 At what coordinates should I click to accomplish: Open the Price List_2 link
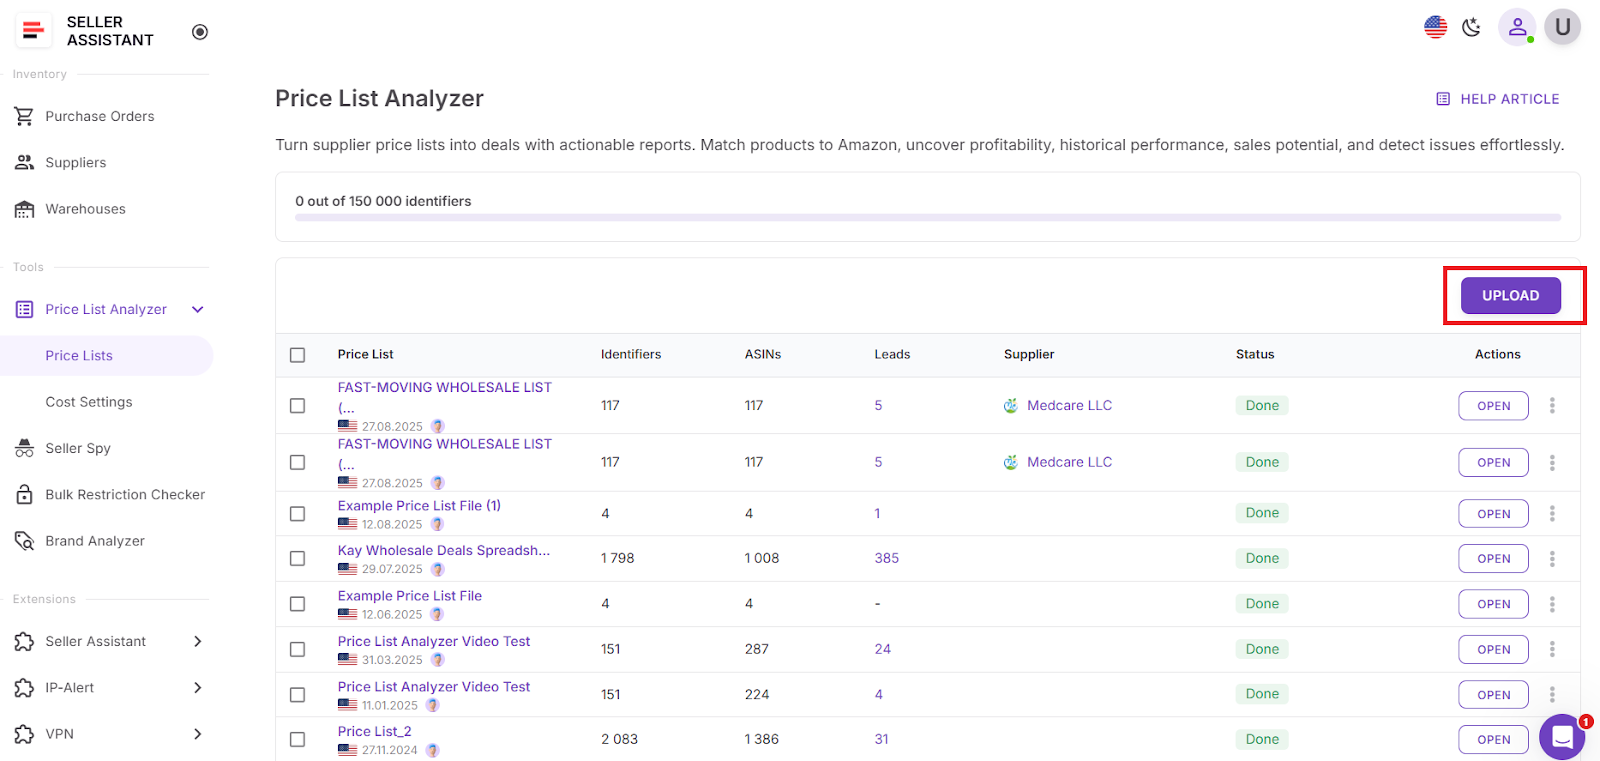click(374, 732)
